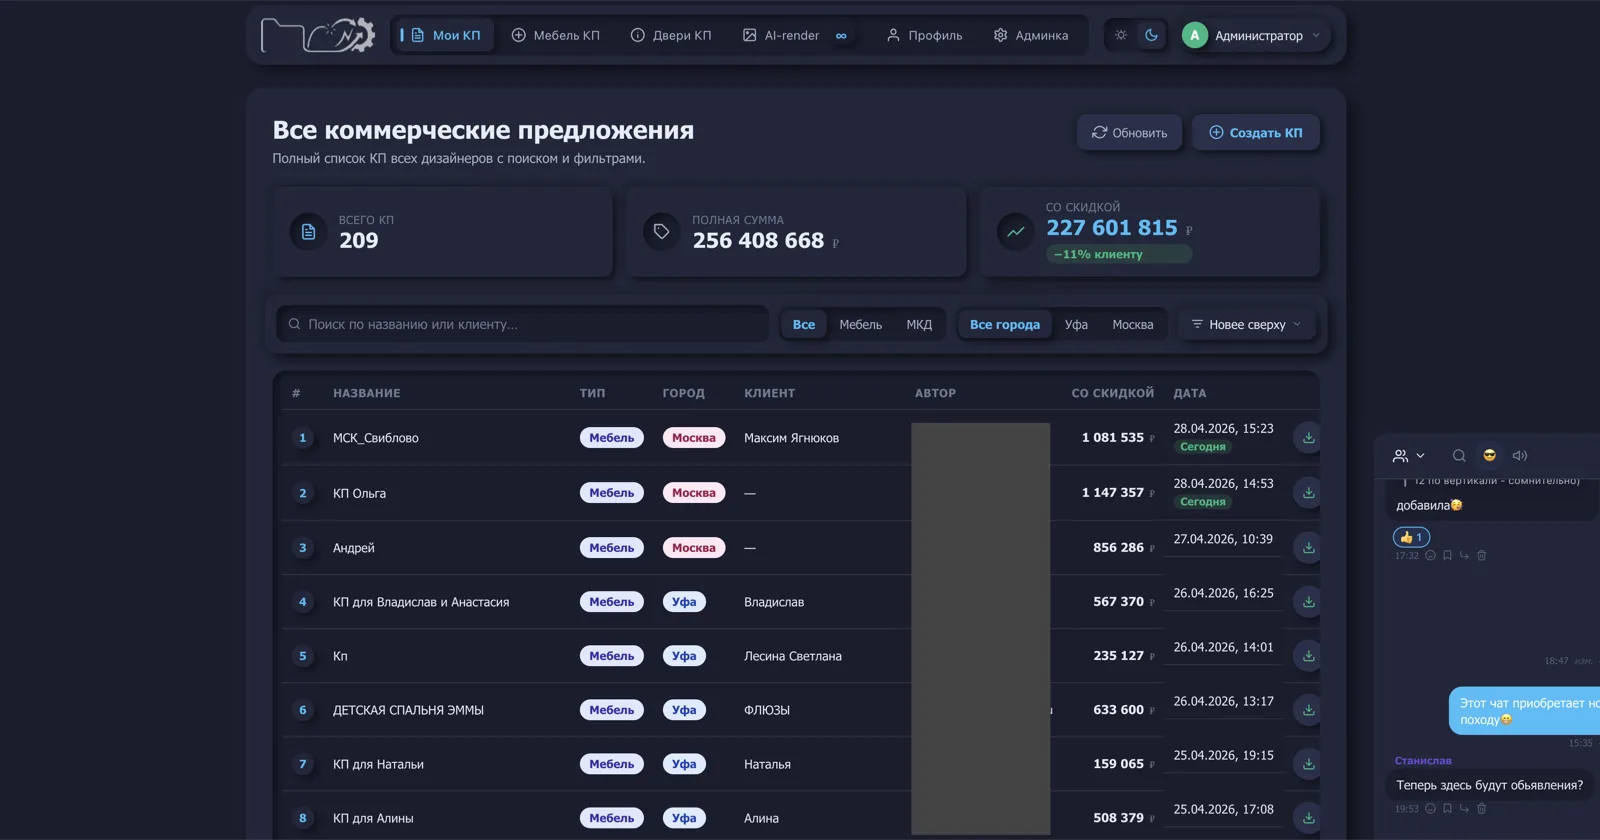Go to the Профиль tab
Image resolution: width=1600 pixels, height=840 pixels.
(x=924, y=35)
